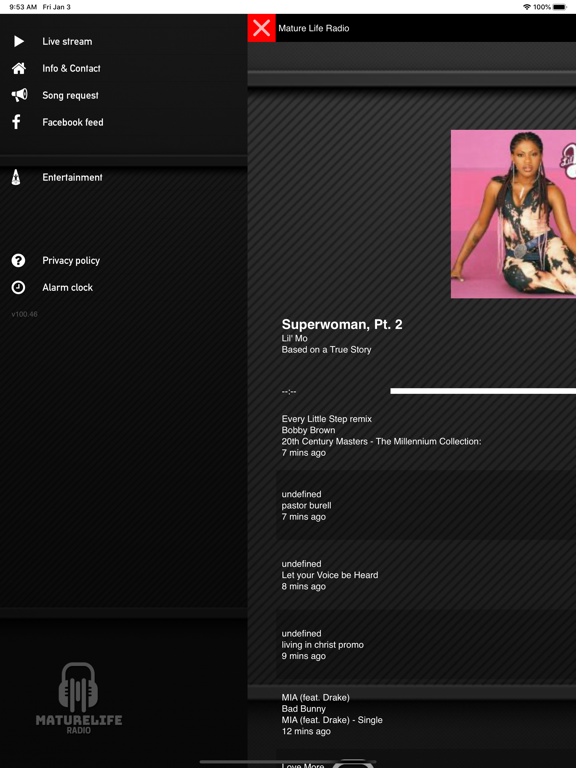Close the side menu with the red X
The image size is (576, 768).
[x=262, y=28]
